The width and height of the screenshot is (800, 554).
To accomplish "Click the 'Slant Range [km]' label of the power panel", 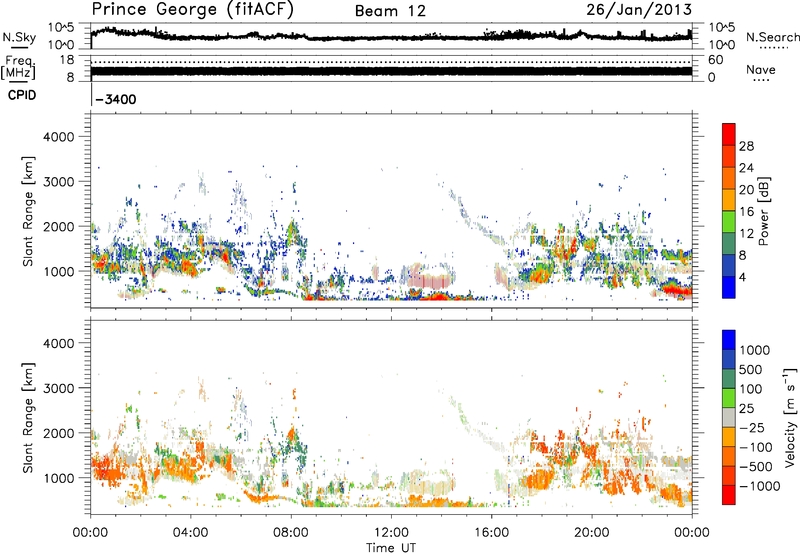I will pos(28,211).
